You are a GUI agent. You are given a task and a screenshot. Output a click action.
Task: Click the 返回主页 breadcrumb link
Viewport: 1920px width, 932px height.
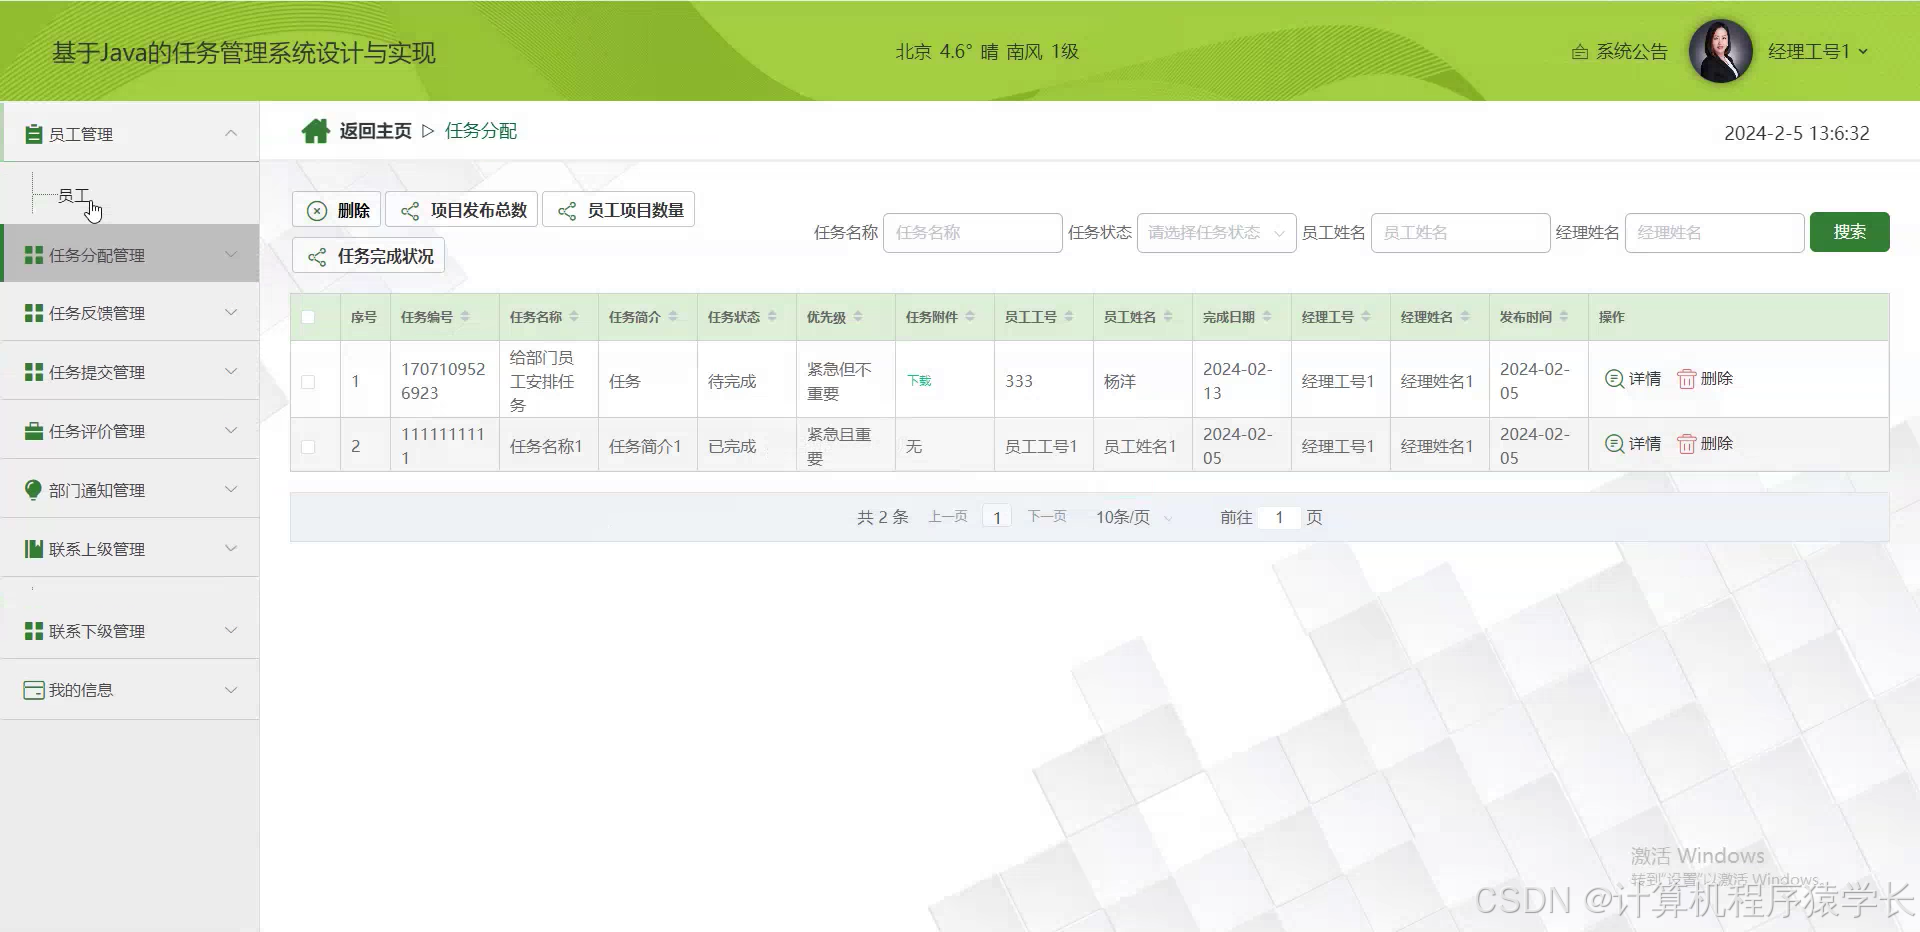(x=375, y=131)
